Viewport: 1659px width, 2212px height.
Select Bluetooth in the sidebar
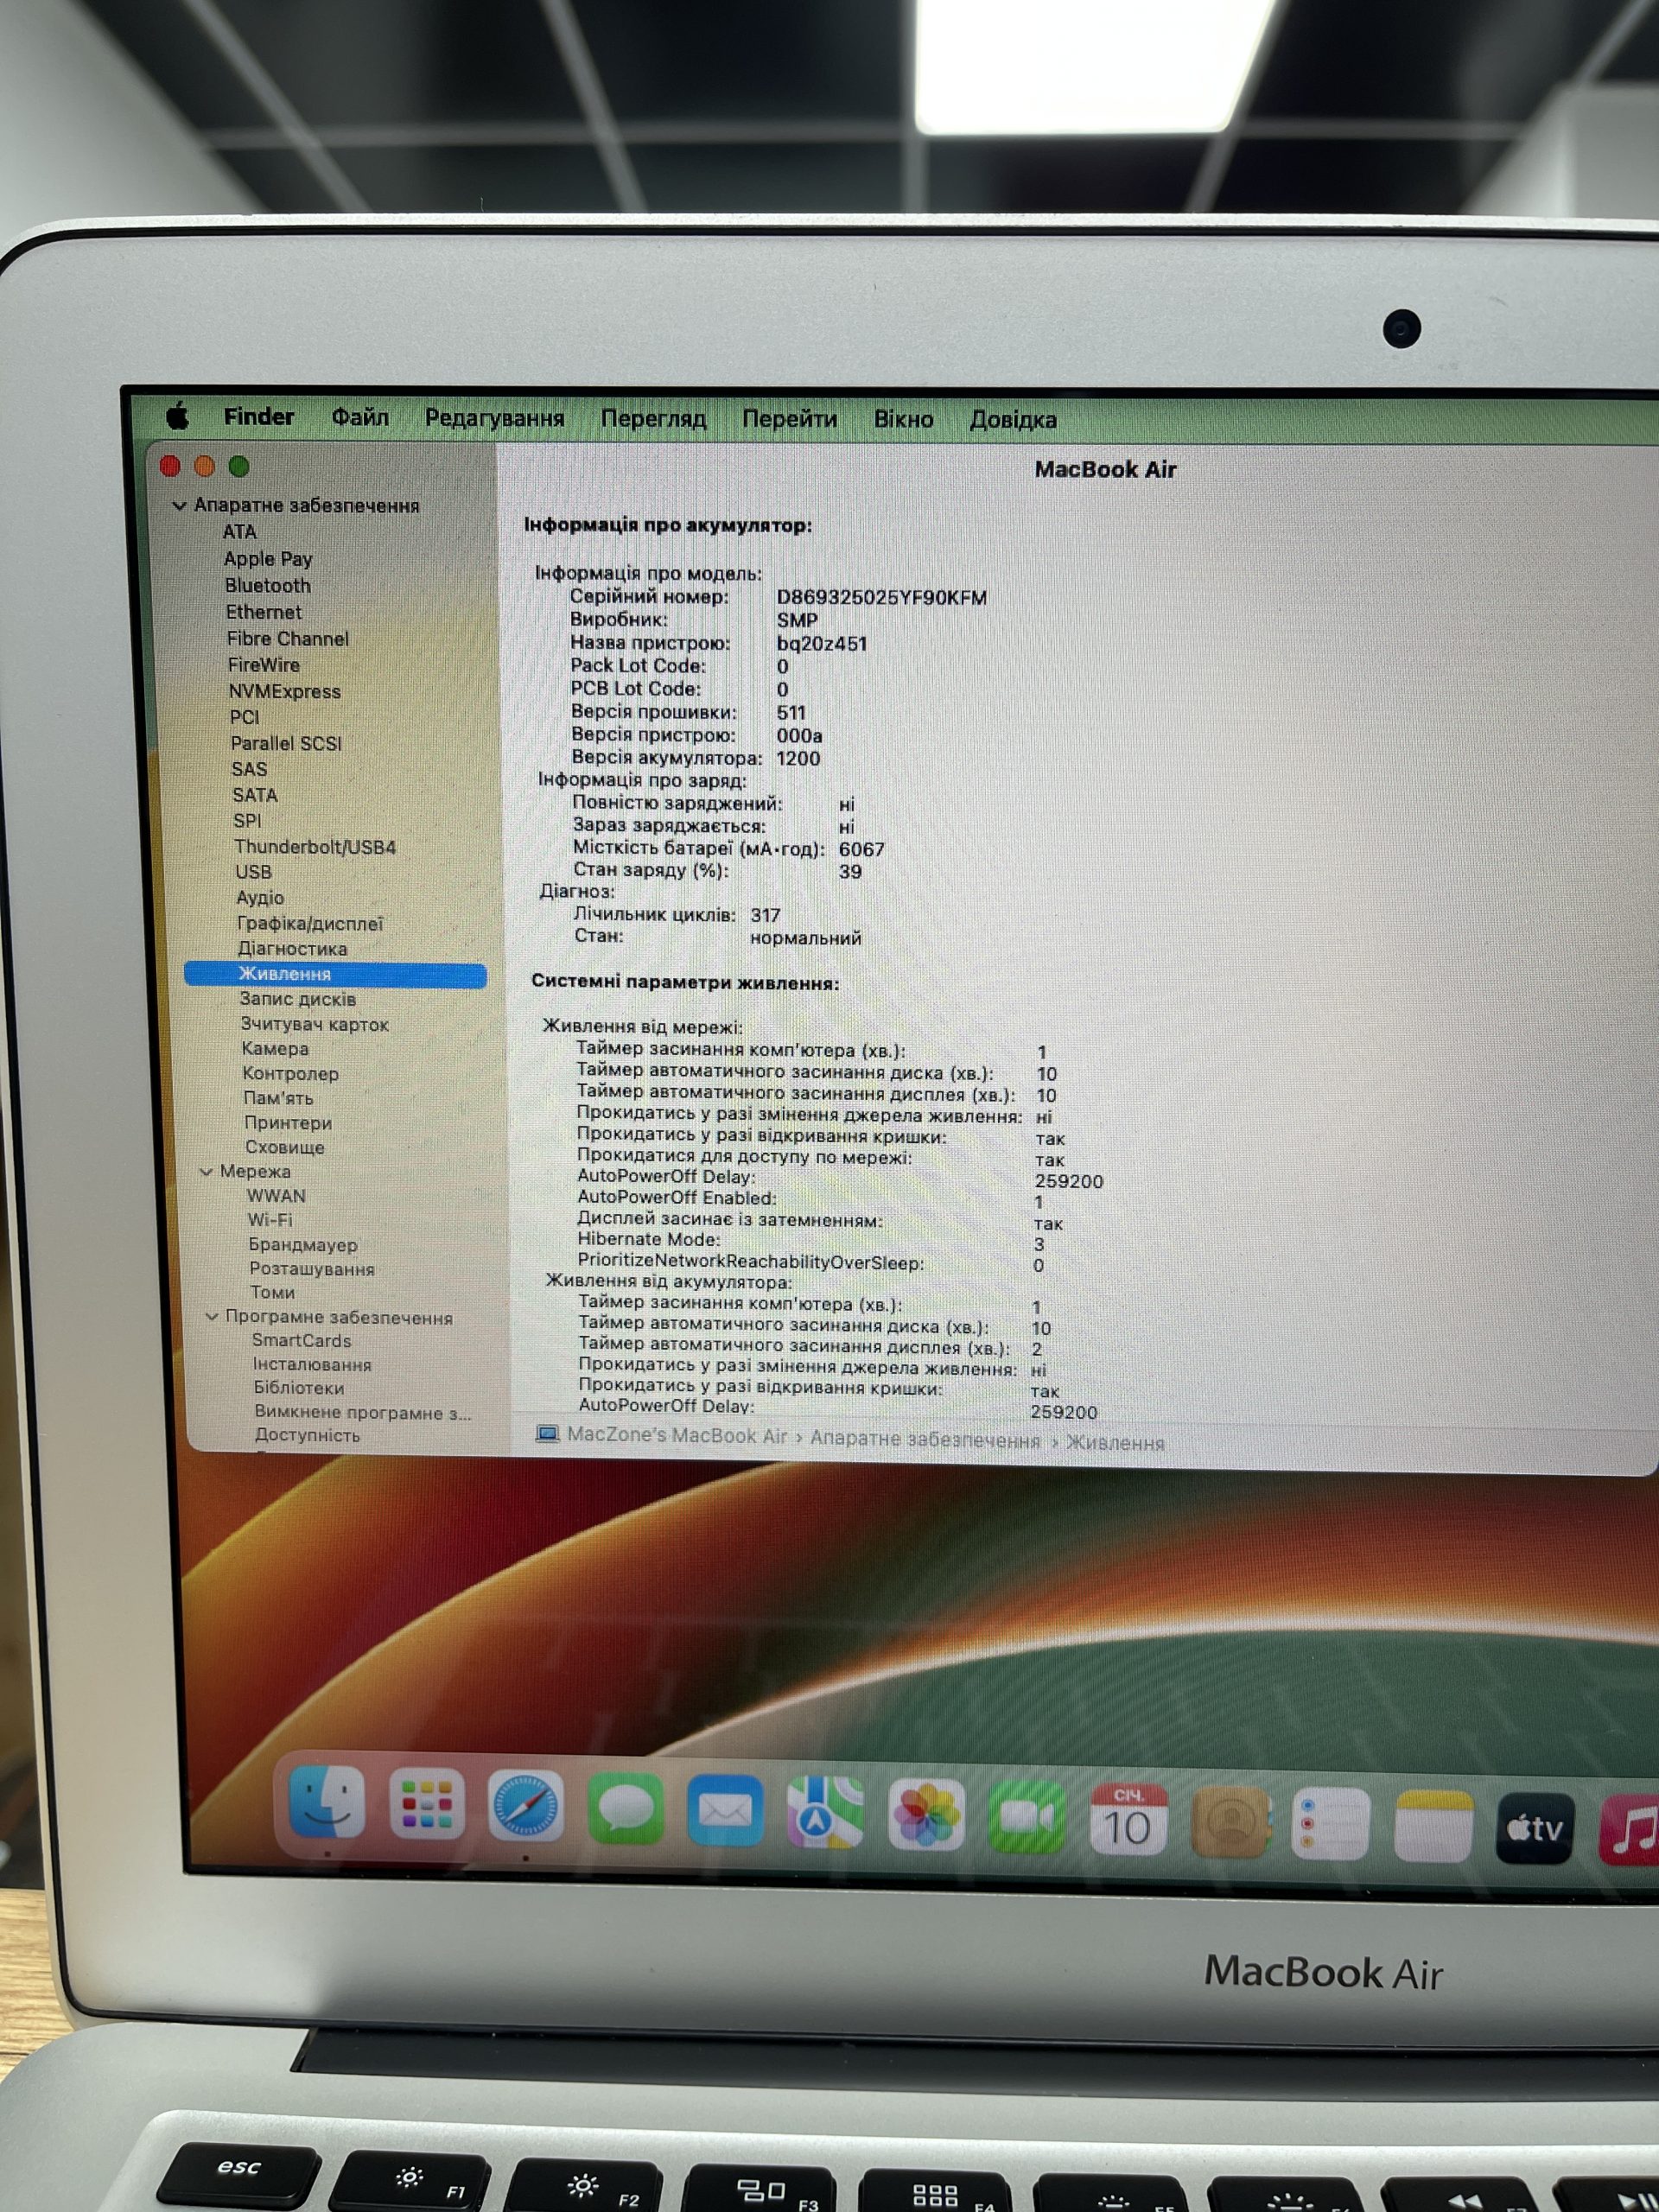tap(267, 585)
